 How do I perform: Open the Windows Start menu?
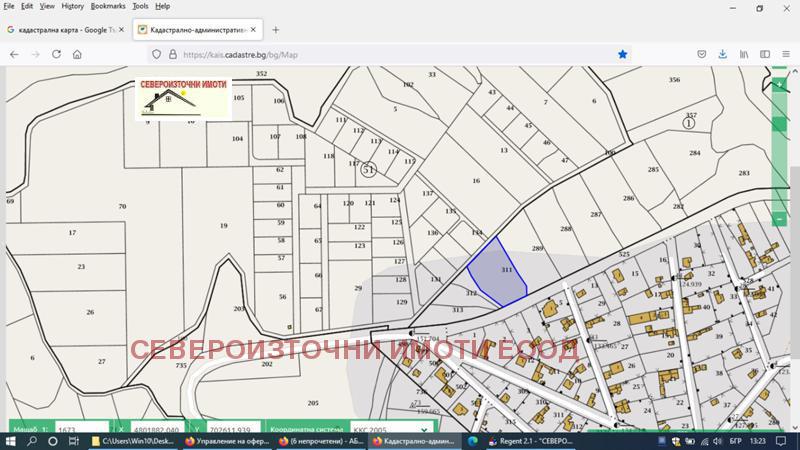[11, 440]
